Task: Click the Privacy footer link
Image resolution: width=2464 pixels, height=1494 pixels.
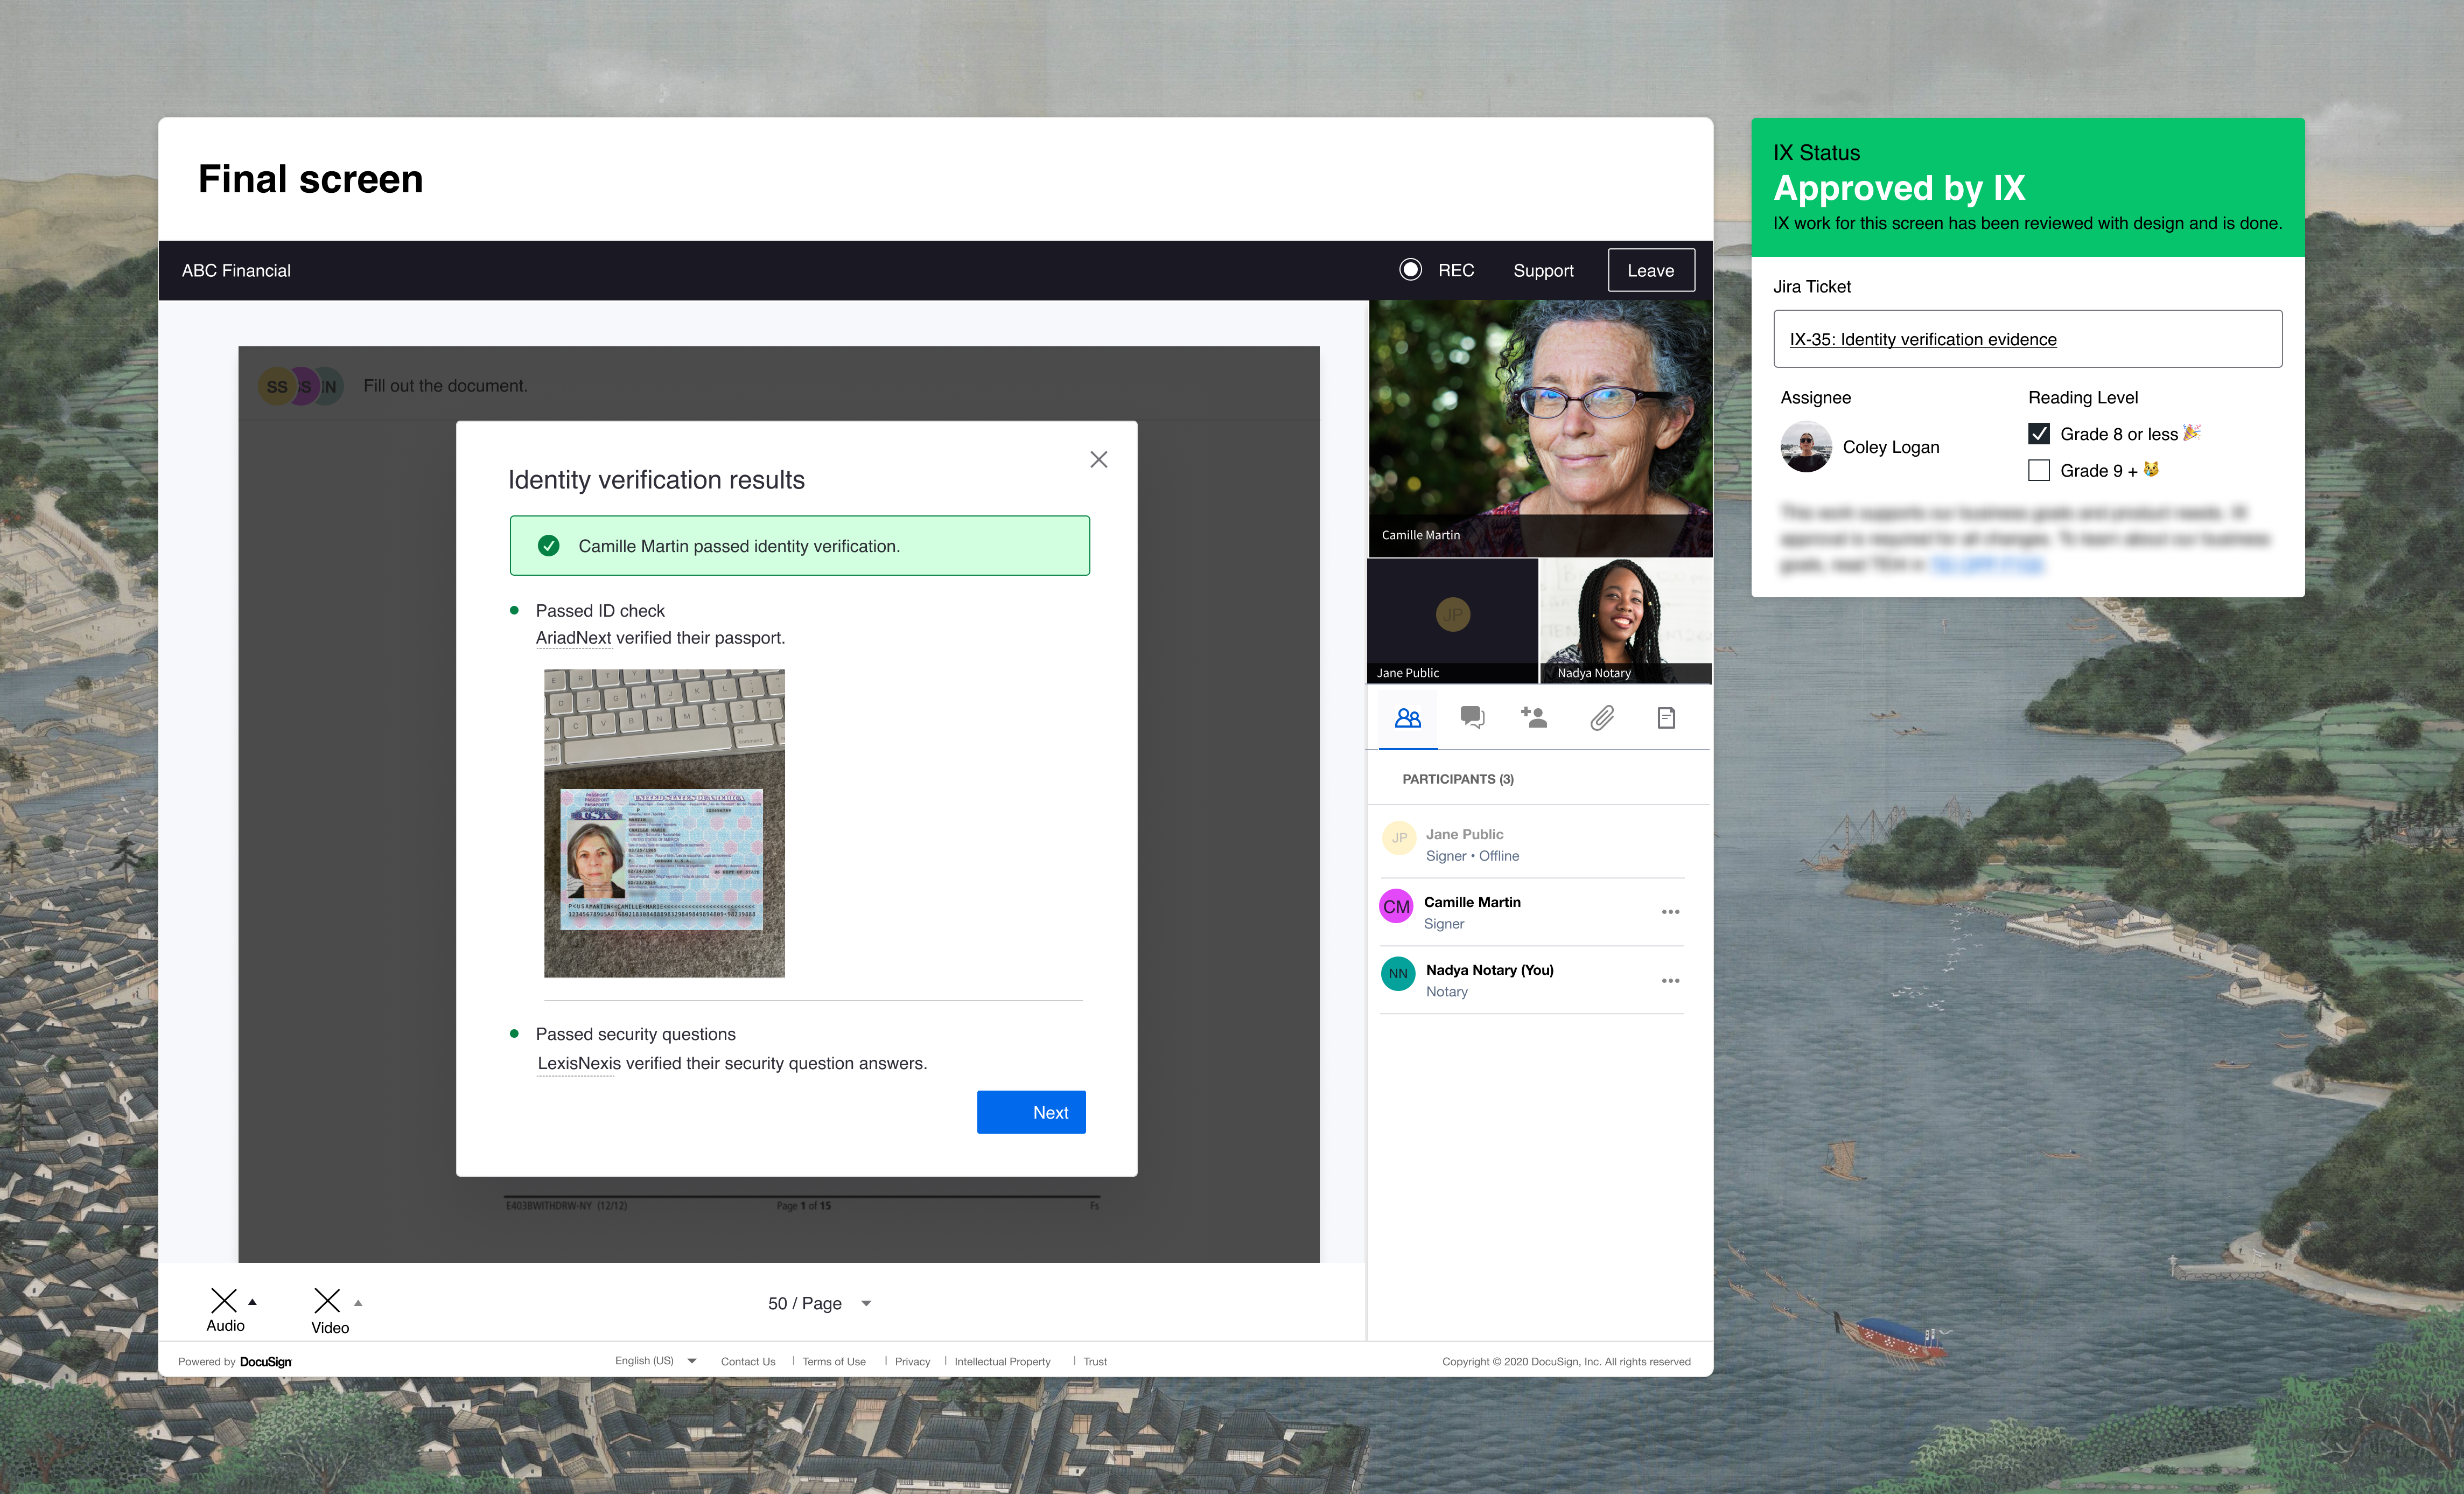Action: [912, 1362]
